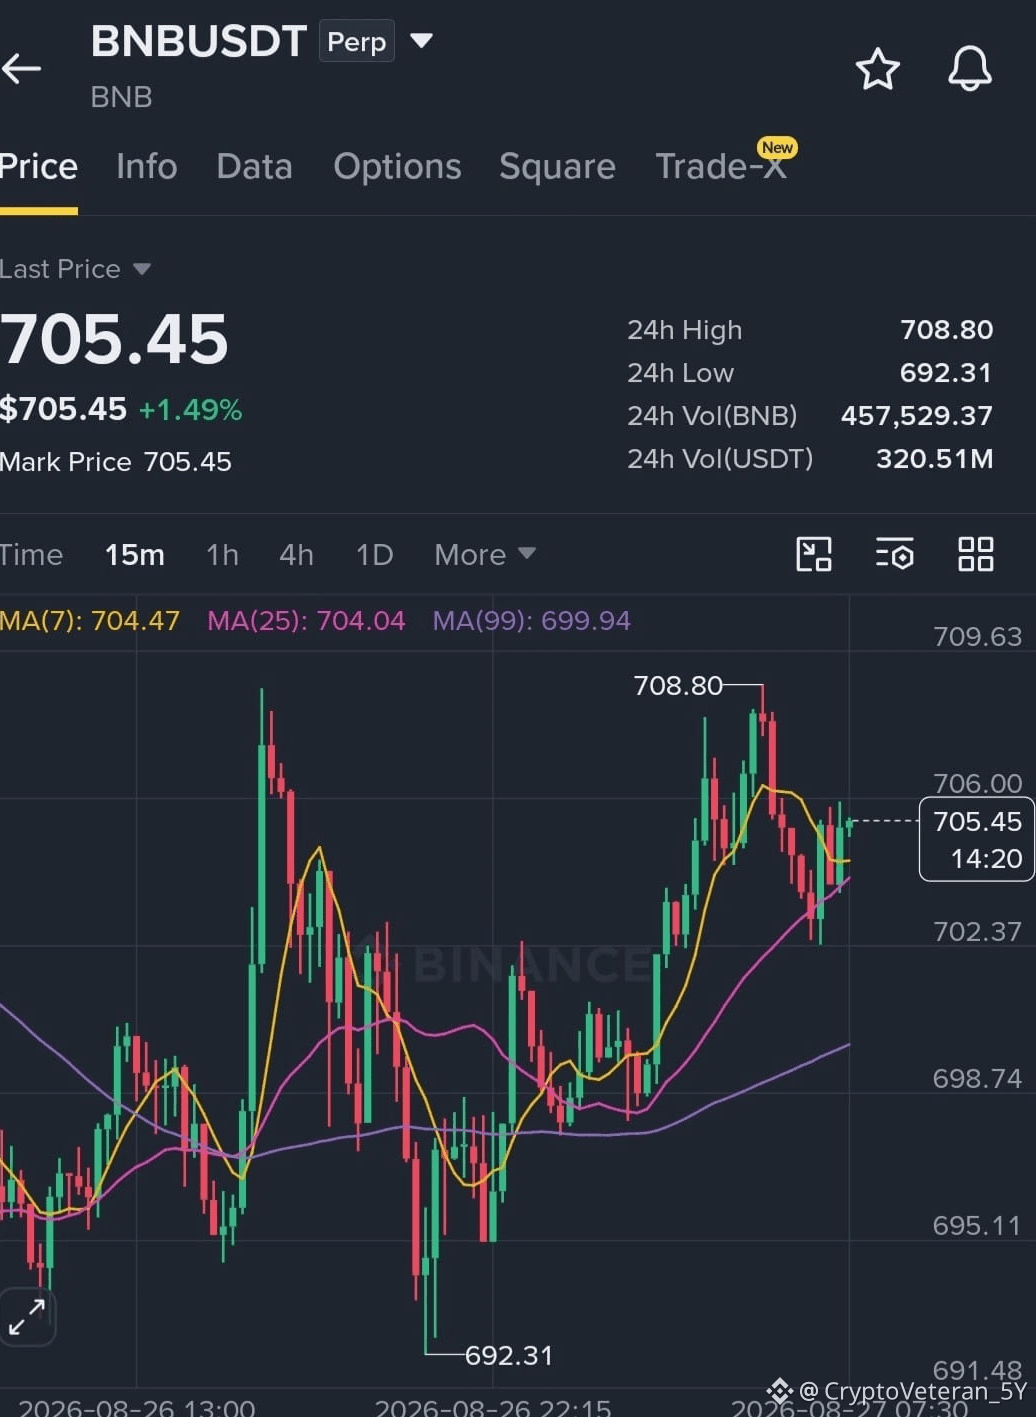The width and height of the screenshot is (1036, 1417).
Task: Switch to the Price tab
Action: click(x=38, y=166)
